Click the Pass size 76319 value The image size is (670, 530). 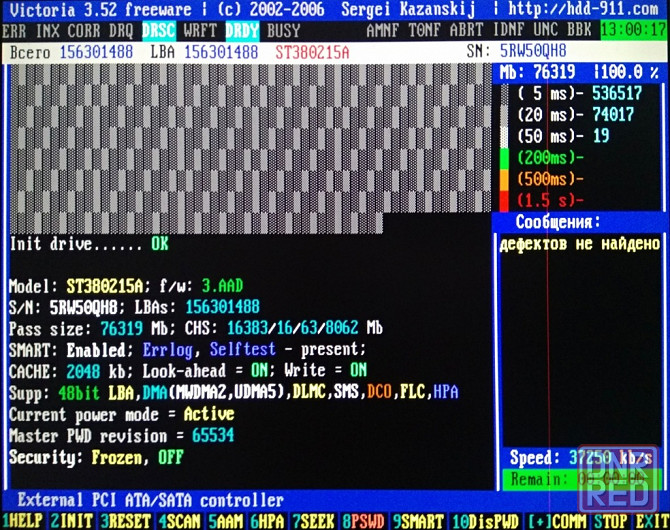pyautogui.click(x=121, y=328)
